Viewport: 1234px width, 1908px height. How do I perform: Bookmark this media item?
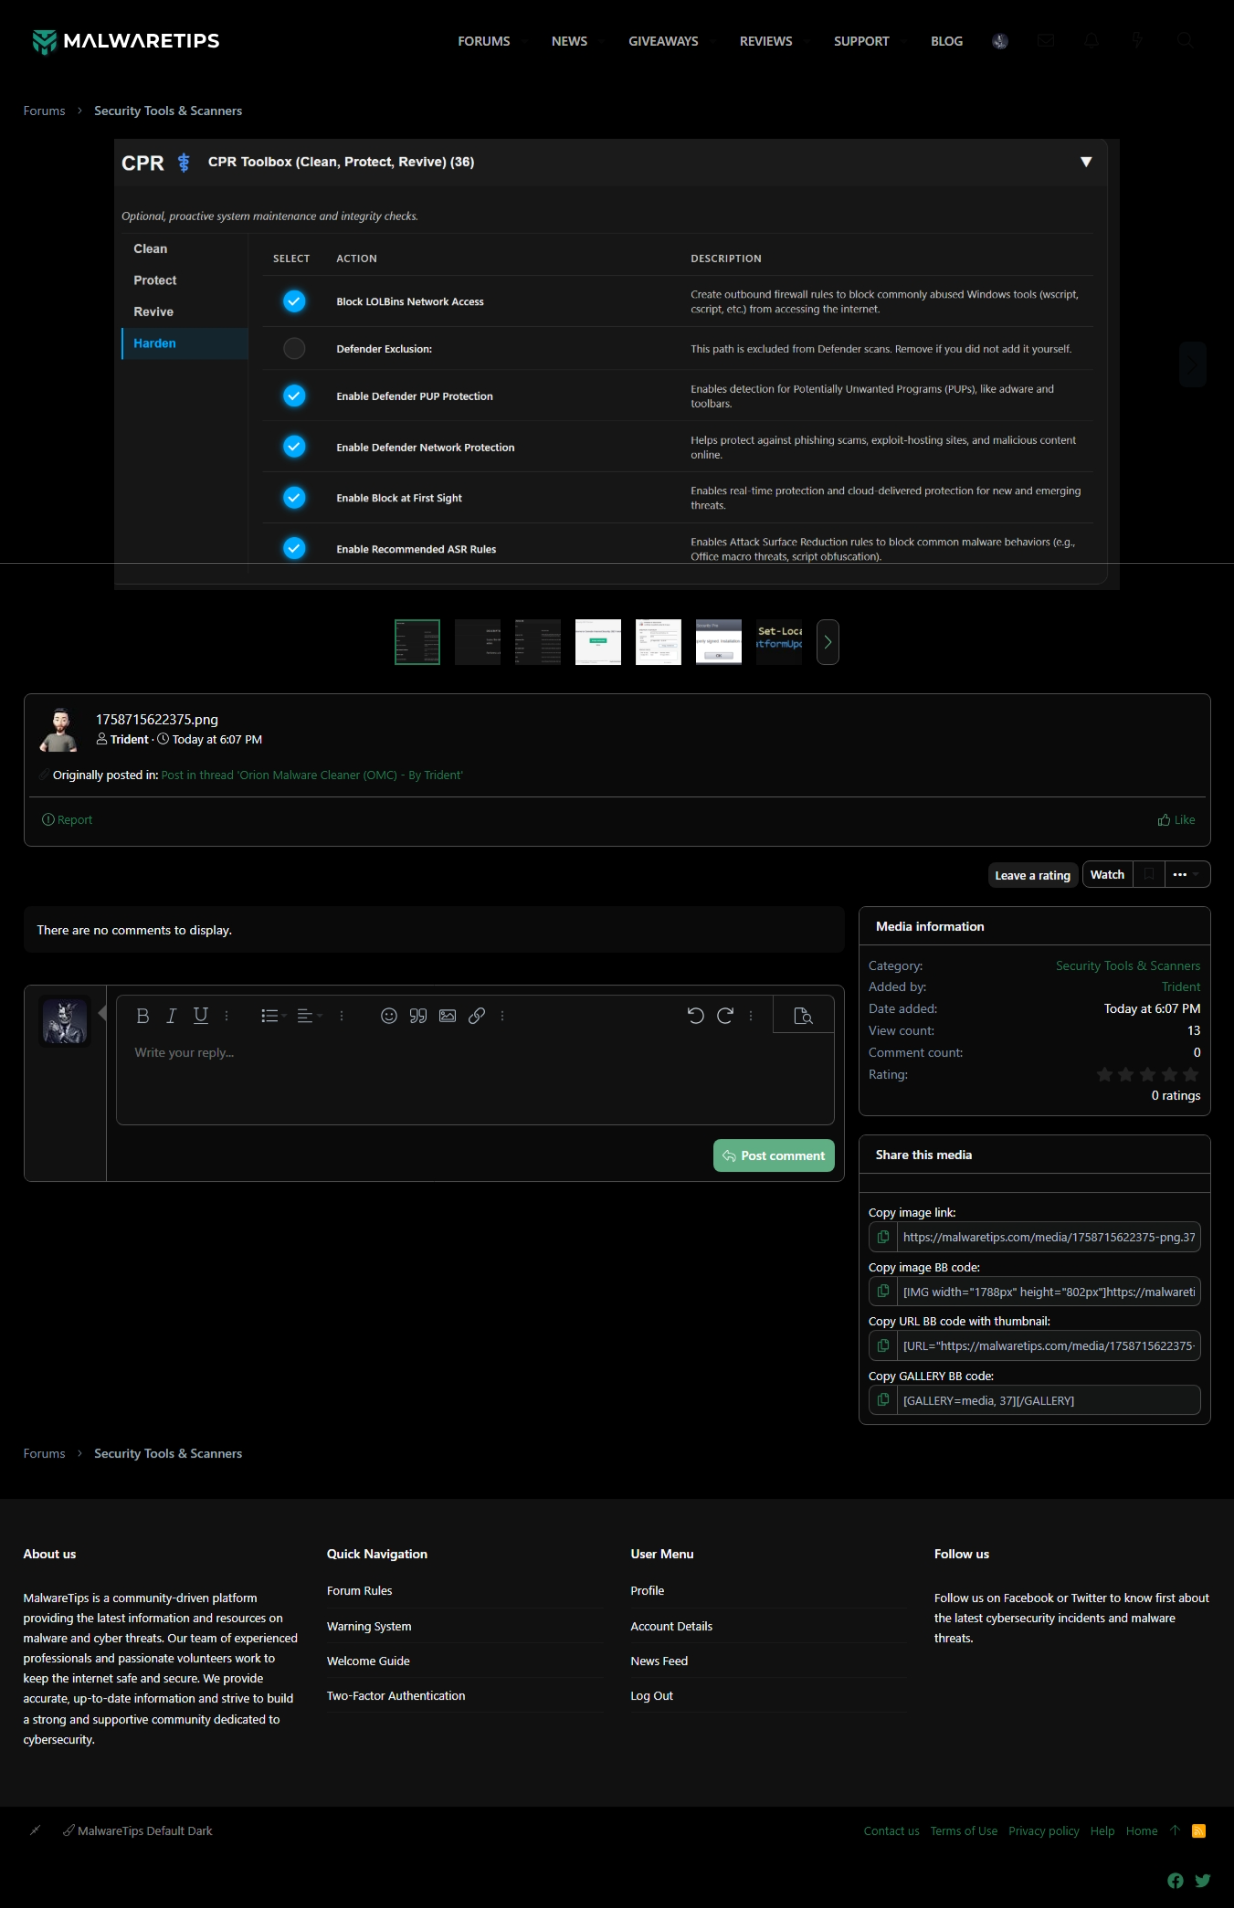(x=1149, y=875)
